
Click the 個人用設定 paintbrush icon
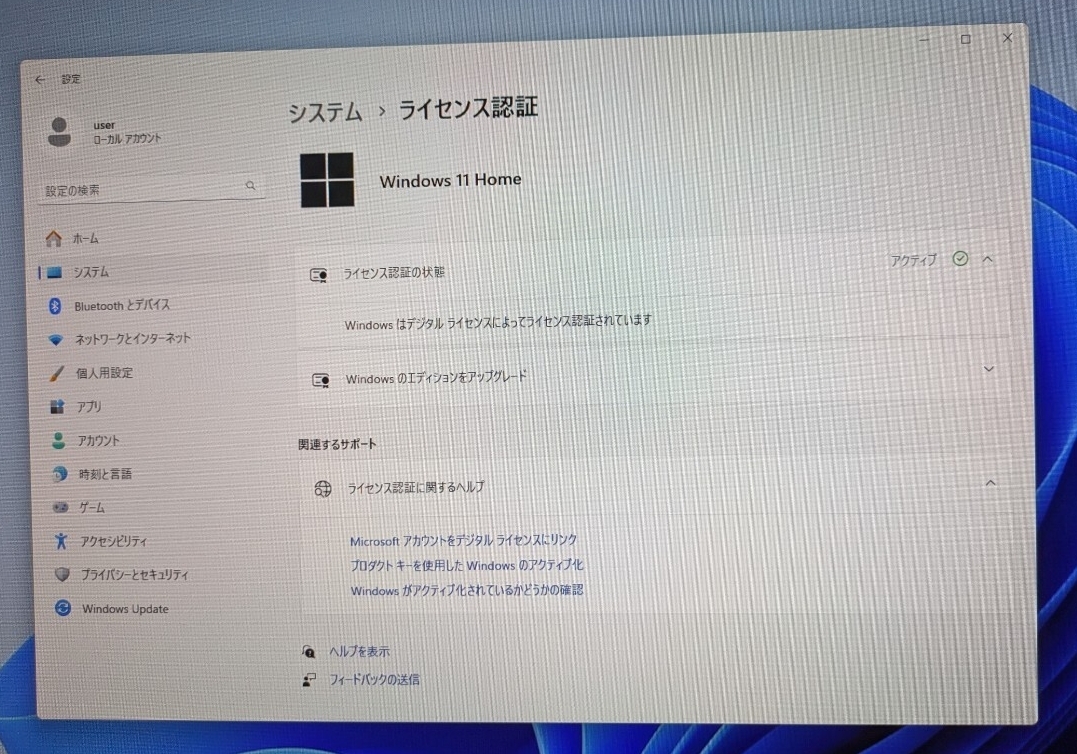click(x=56, y=373)
